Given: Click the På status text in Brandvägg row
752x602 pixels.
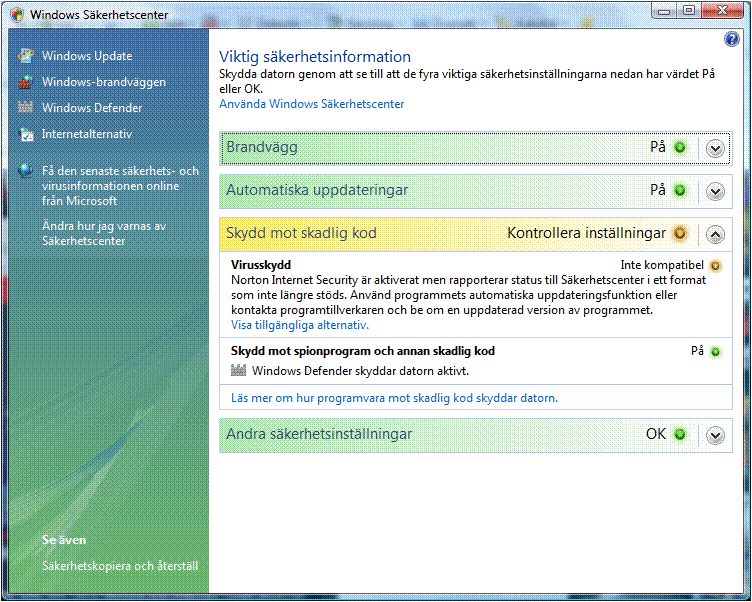Looking at the screenshot, I should coord(658,147).
